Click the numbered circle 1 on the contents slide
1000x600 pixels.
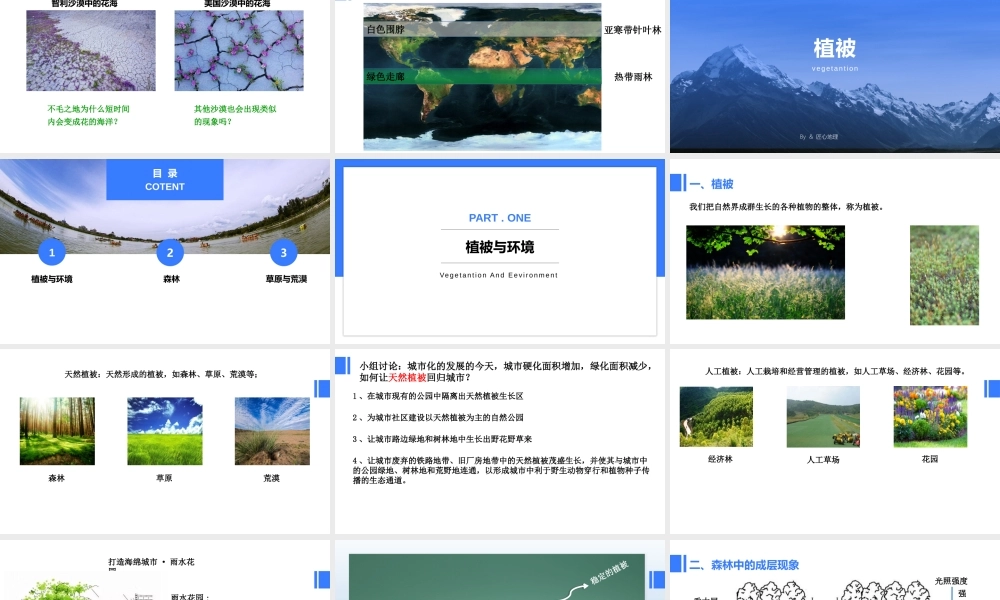(51, 253)
